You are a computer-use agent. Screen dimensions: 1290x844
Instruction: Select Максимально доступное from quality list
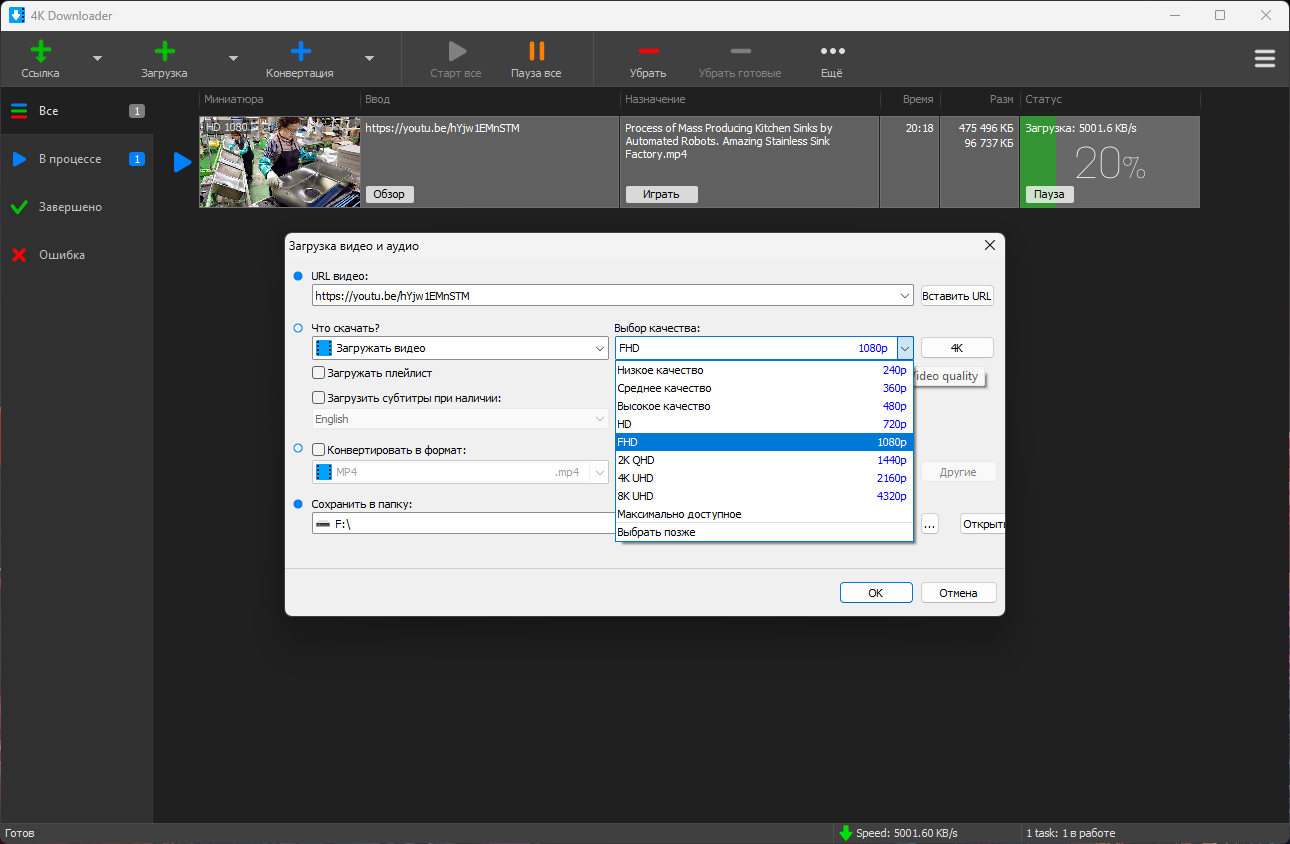coord(764,514)
